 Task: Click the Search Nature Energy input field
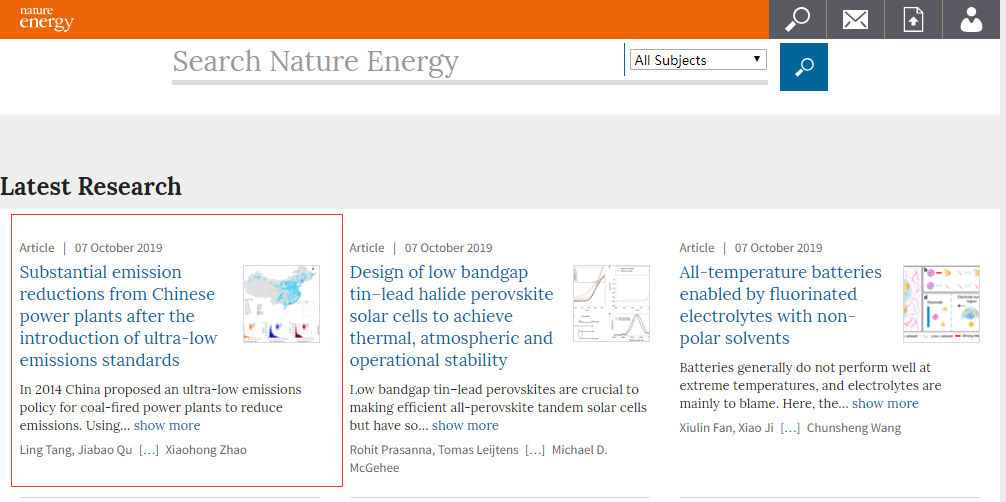(x=396, y=62)
